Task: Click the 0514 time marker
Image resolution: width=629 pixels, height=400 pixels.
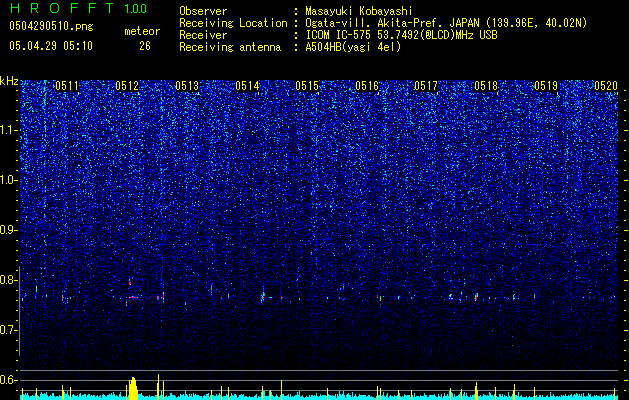Action: pos(247,86)
